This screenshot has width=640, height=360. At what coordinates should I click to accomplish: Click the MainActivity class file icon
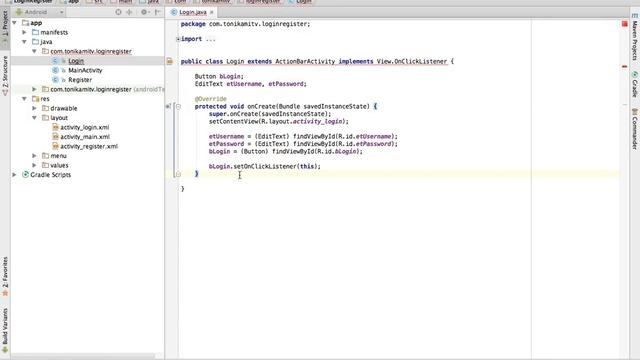(x=56, y=70)
